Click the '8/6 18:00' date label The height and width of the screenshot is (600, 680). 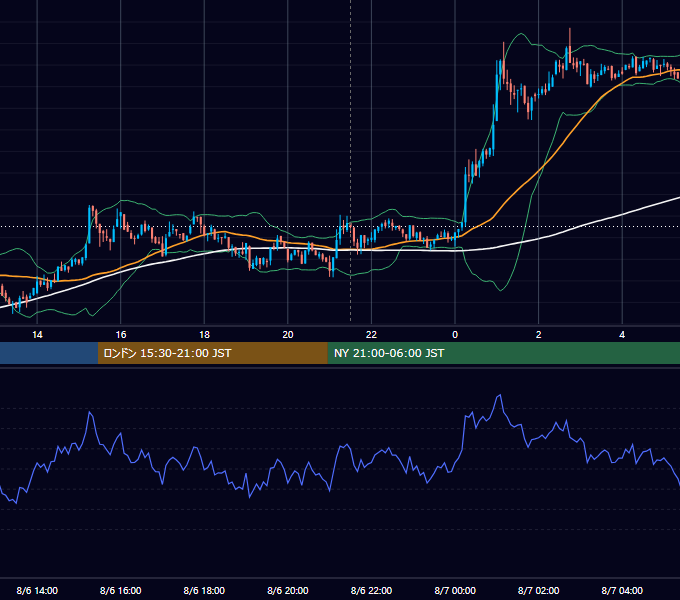pos(204,590)
